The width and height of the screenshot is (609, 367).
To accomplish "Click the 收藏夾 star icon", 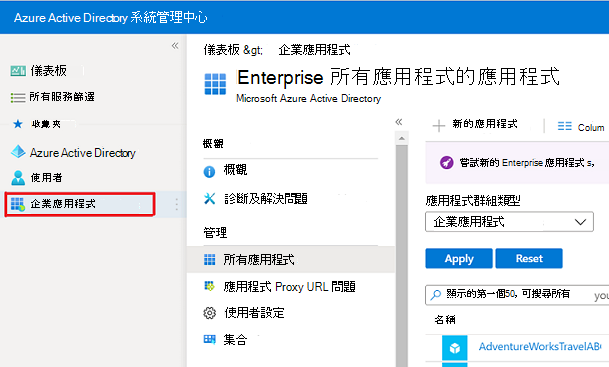I will (x=18, y=124).
